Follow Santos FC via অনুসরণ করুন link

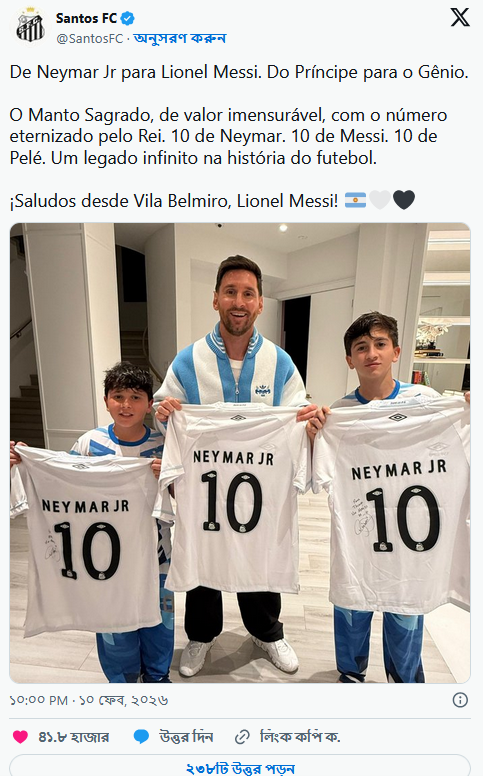(x=180, y=39)
